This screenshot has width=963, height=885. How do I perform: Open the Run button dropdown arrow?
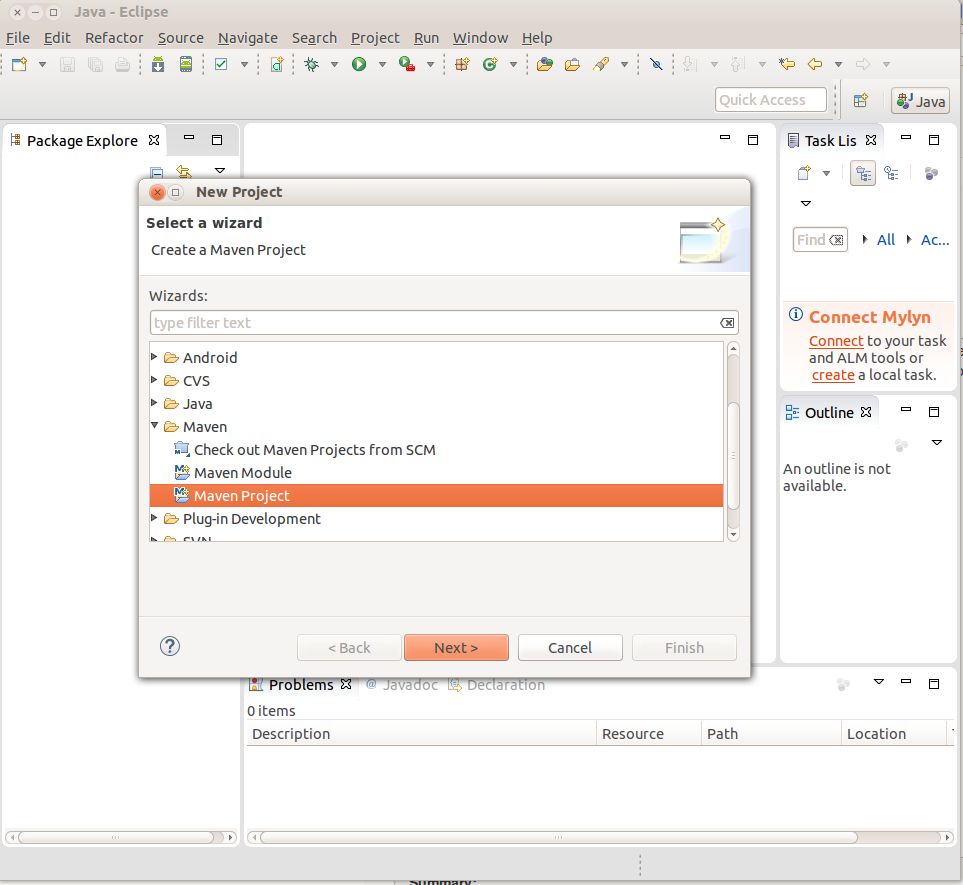(382, 64)
